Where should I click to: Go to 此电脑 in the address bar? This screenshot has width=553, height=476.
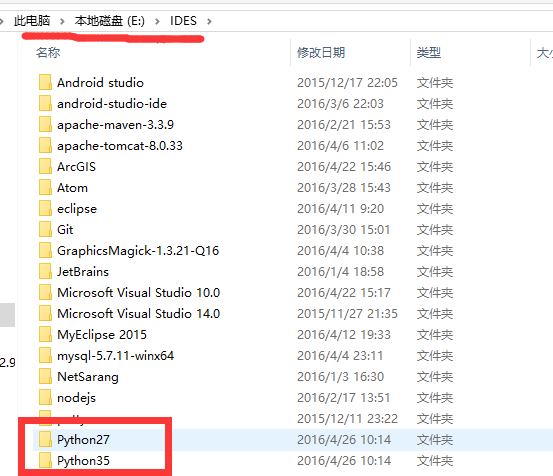point(32,21)
